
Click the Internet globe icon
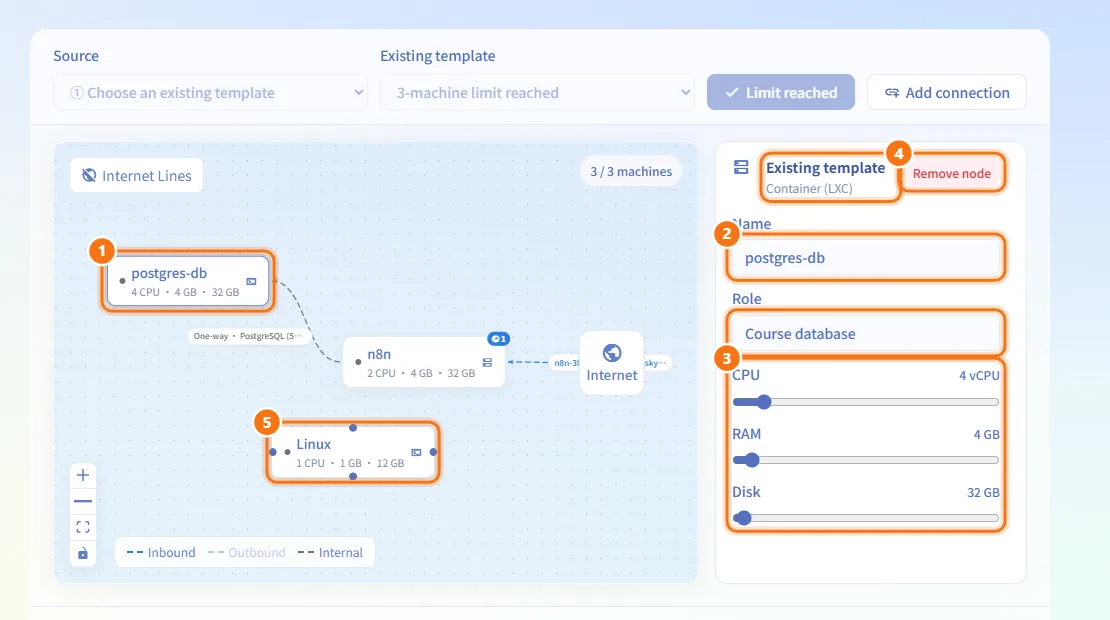click(612, 352)
